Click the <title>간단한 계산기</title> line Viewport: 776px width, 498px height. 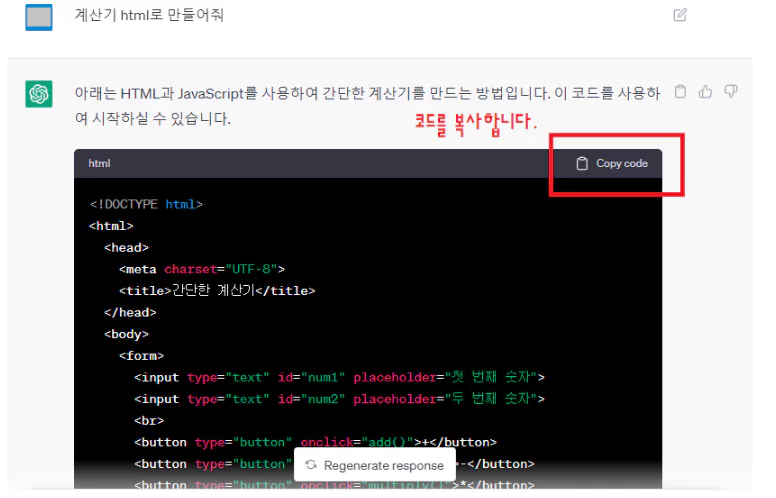[217, 290]
